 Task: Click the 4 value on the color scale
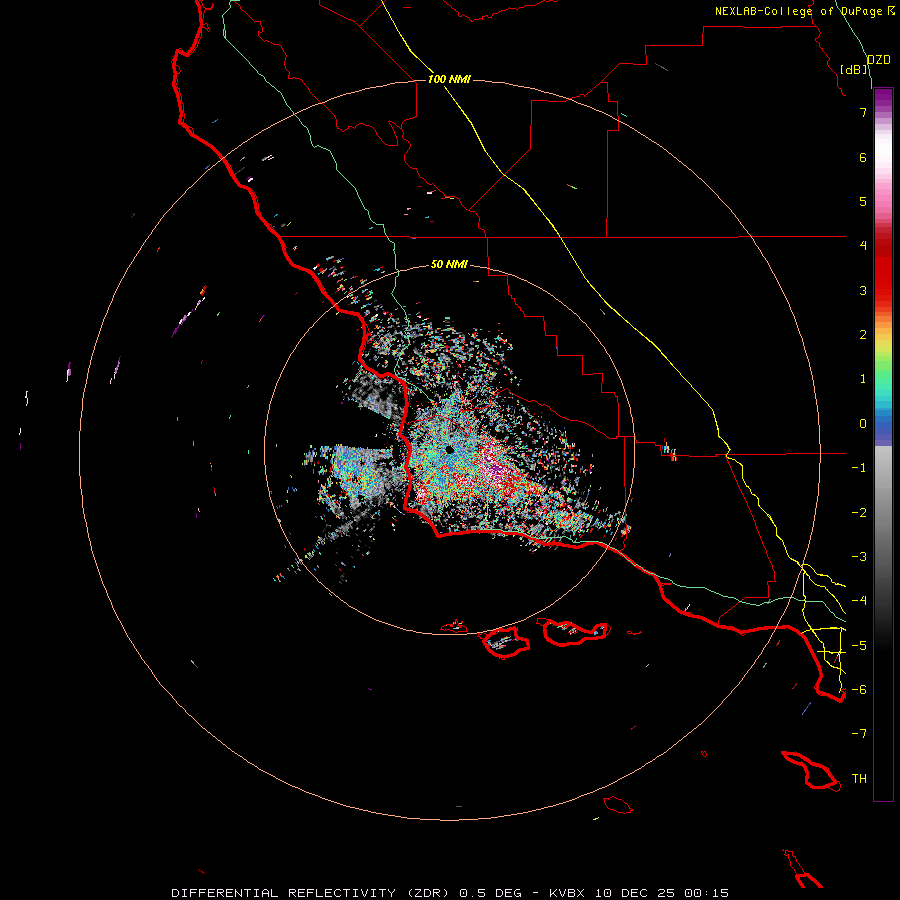(x=863, y=246)
